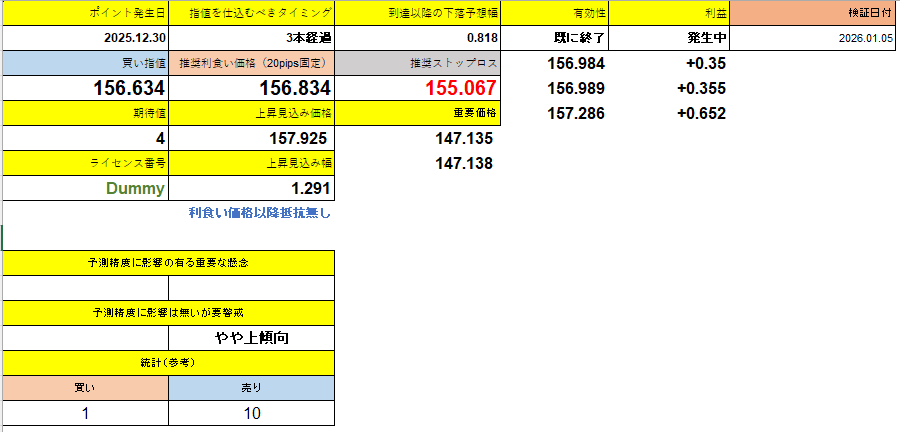Click the 156.634 buy limit value
Image resolution: width=900 pixels, height=432 pixels.
pos(86,88)
